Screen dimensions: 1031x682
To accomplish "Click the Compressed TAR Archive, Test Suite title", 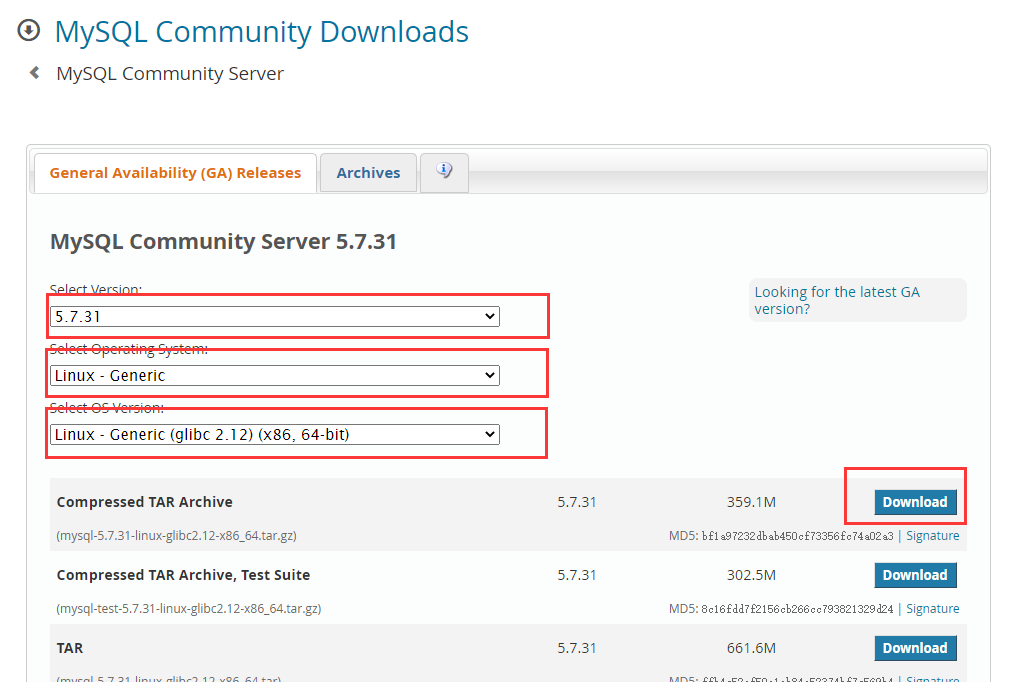I will coord(183,575).
